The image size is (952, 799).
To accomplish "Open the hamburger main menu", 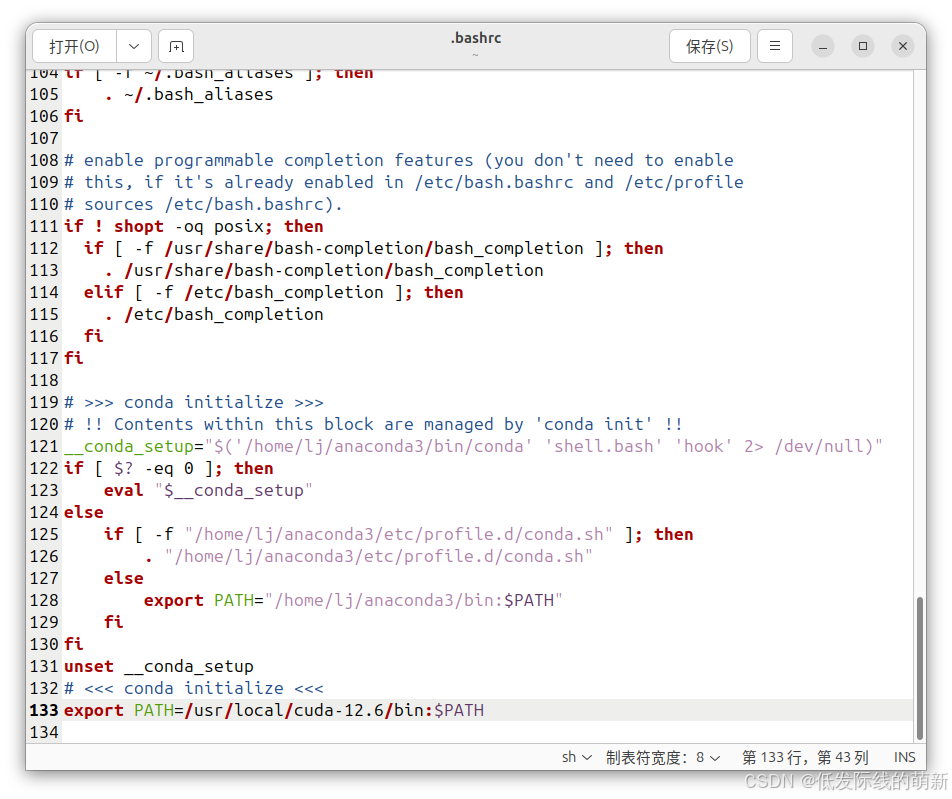I will tap(775, 46).
